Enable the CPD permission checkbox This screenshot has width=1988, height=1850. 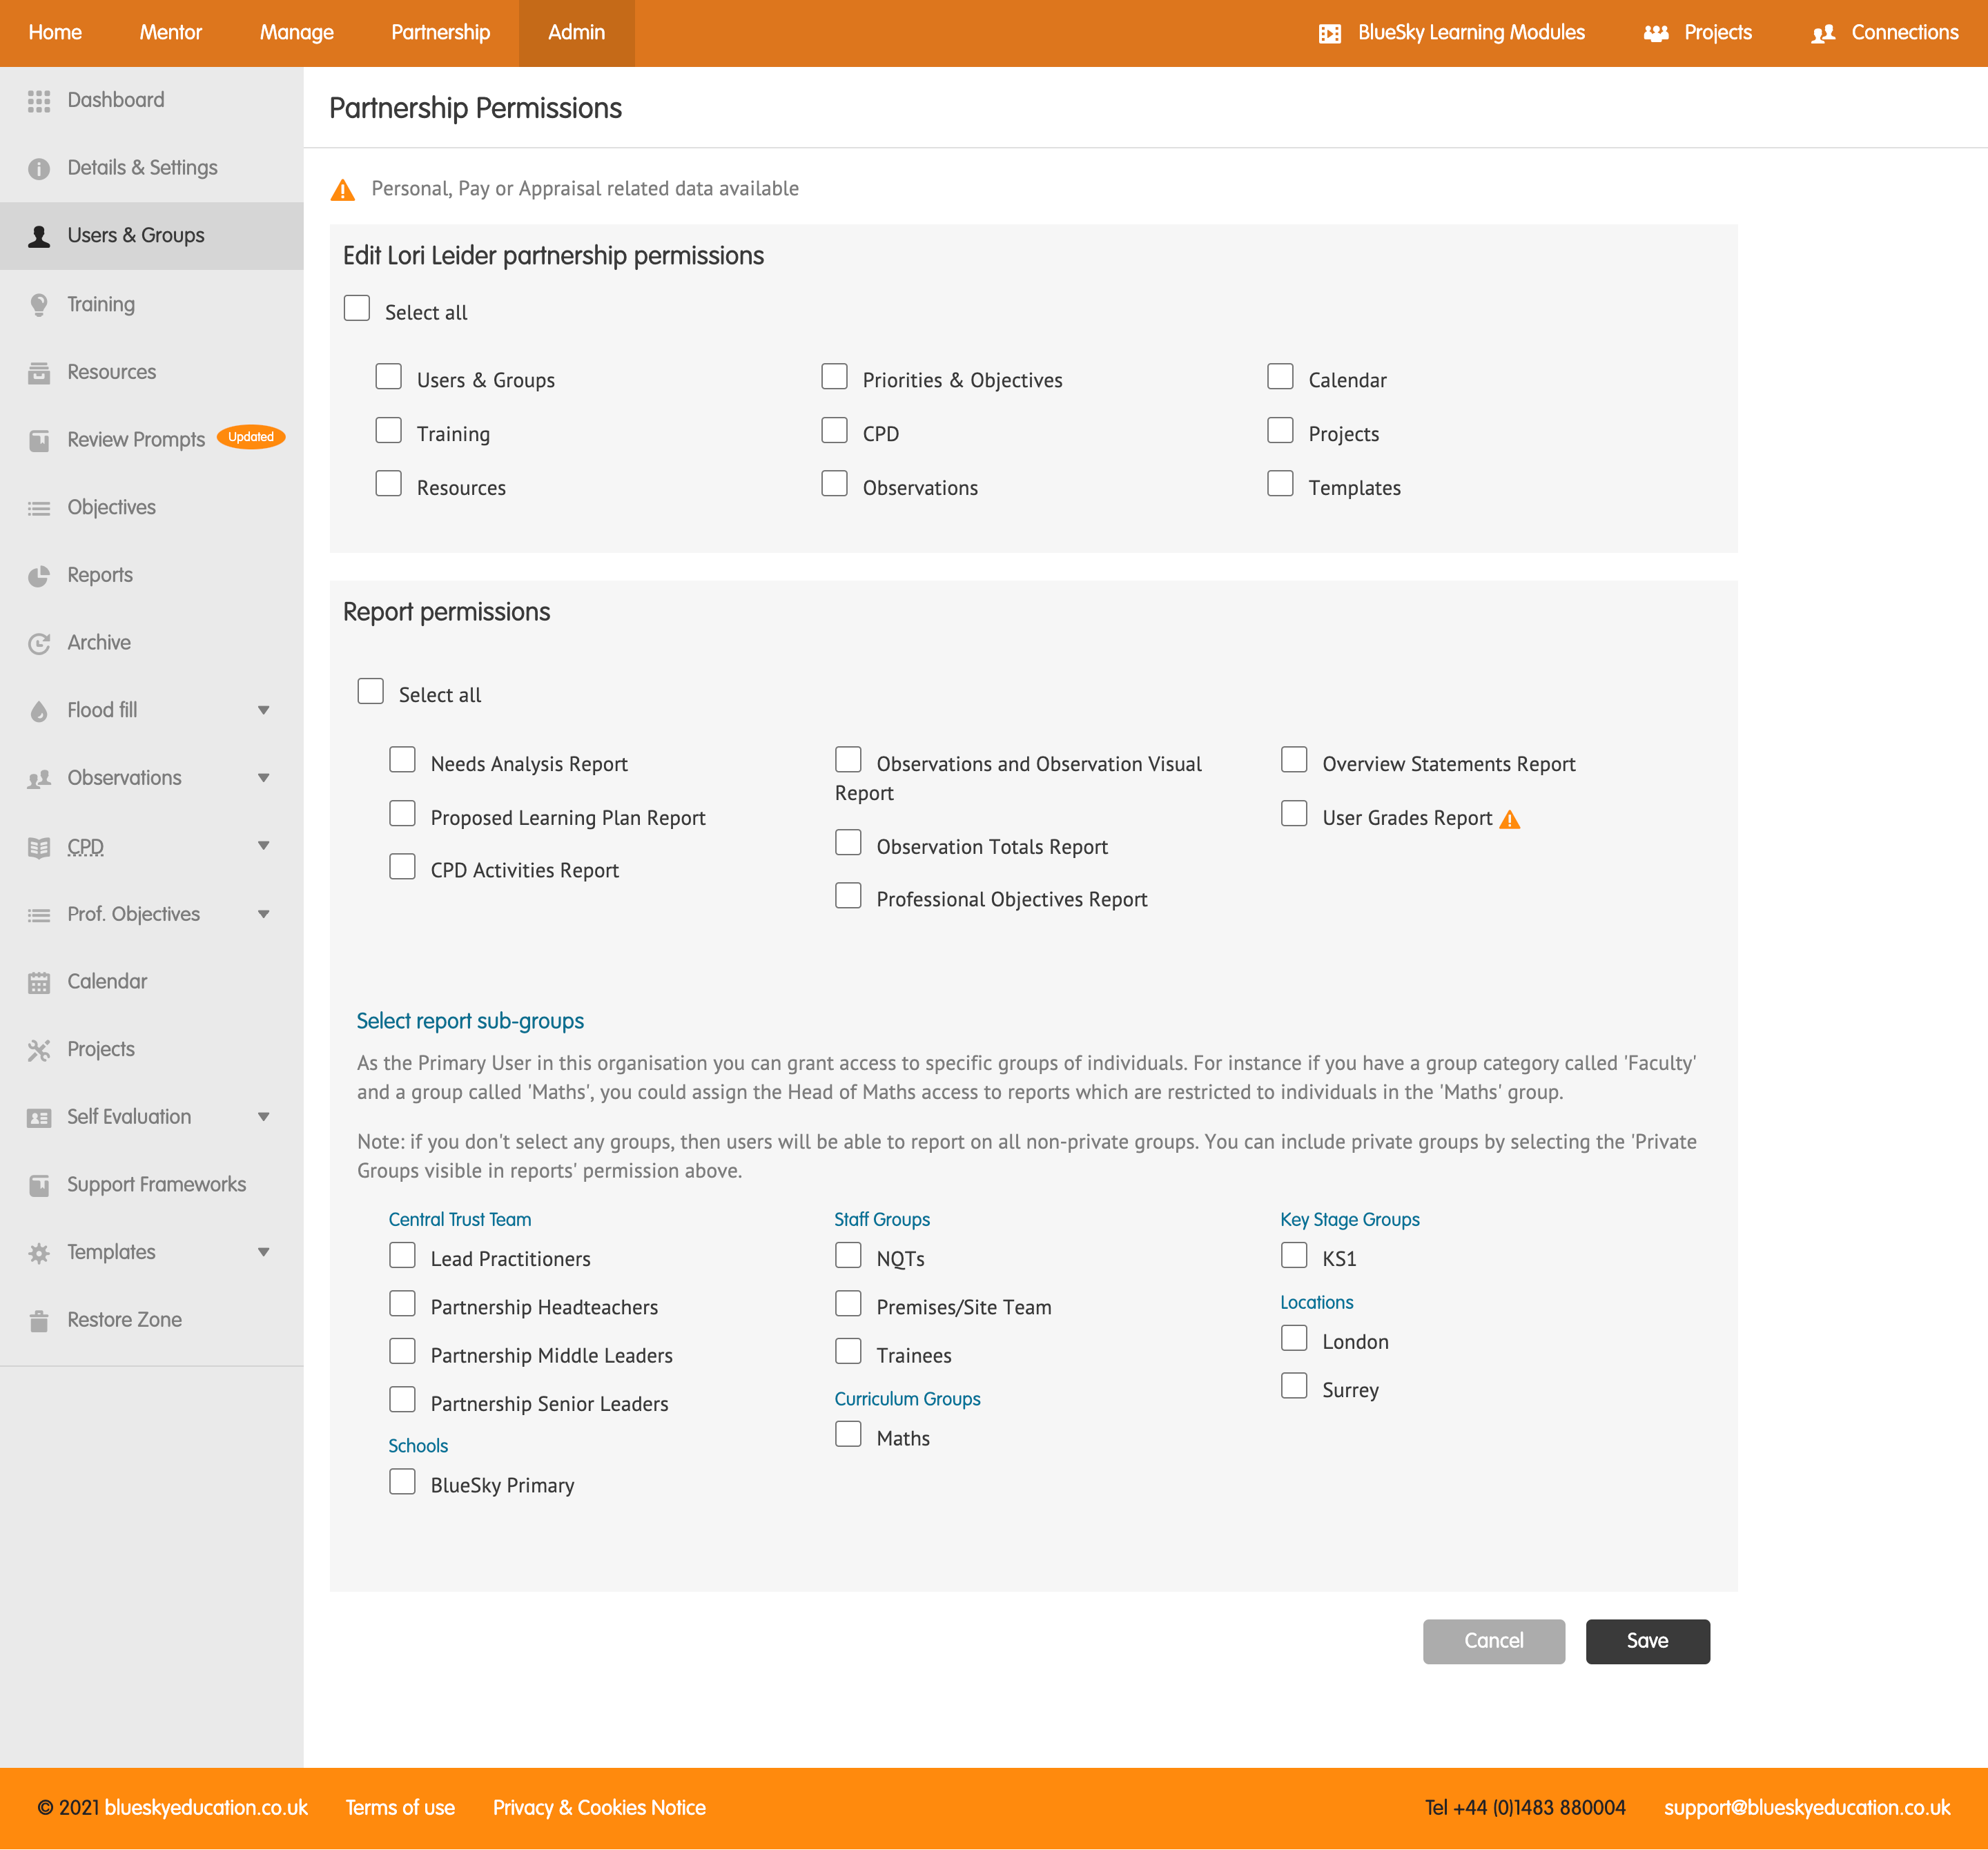(x=835, y=430)
